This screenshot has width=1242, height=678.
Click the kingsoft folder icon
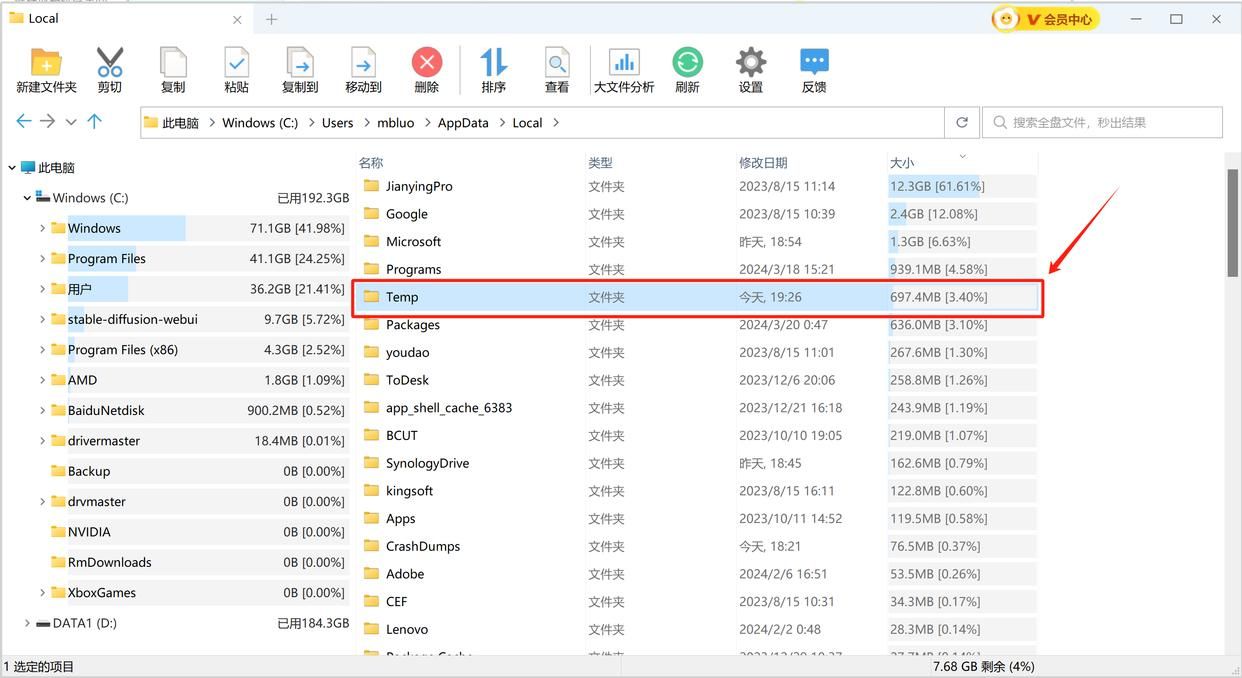[371, 491]
